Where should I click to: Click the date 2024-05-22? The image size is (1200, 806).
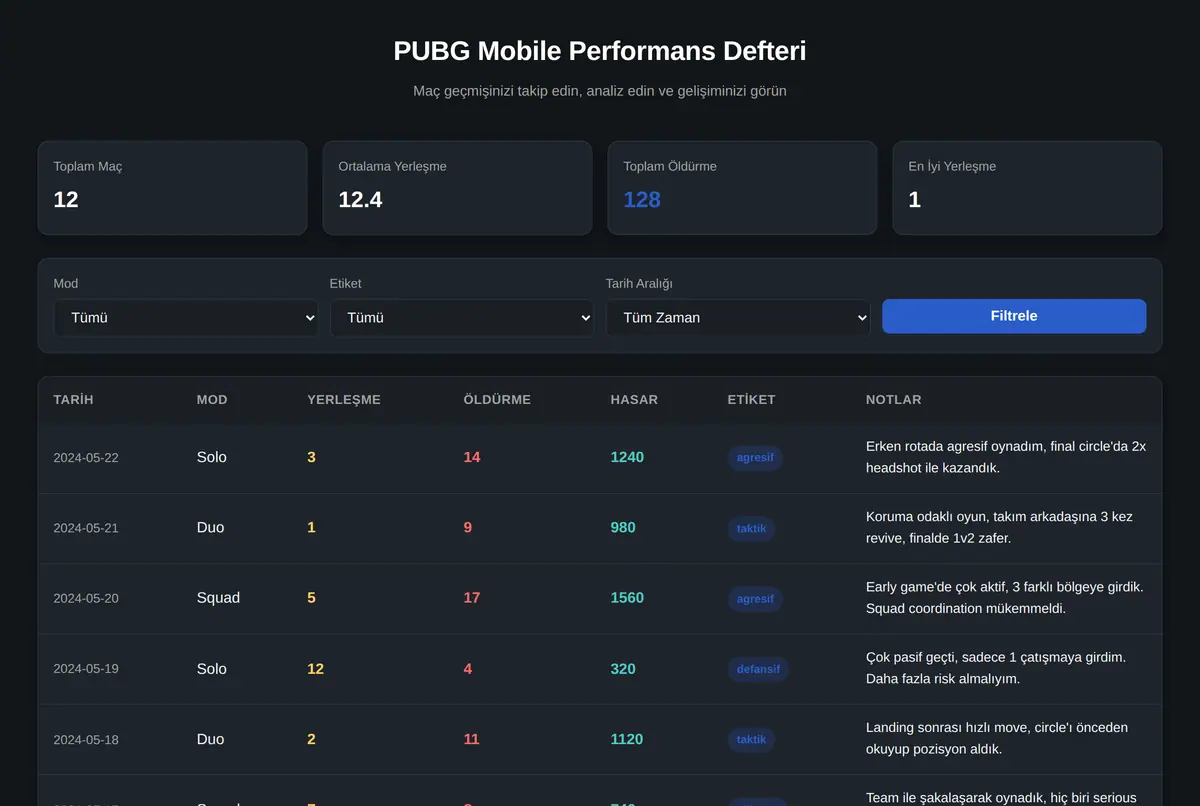click(86, 458)
